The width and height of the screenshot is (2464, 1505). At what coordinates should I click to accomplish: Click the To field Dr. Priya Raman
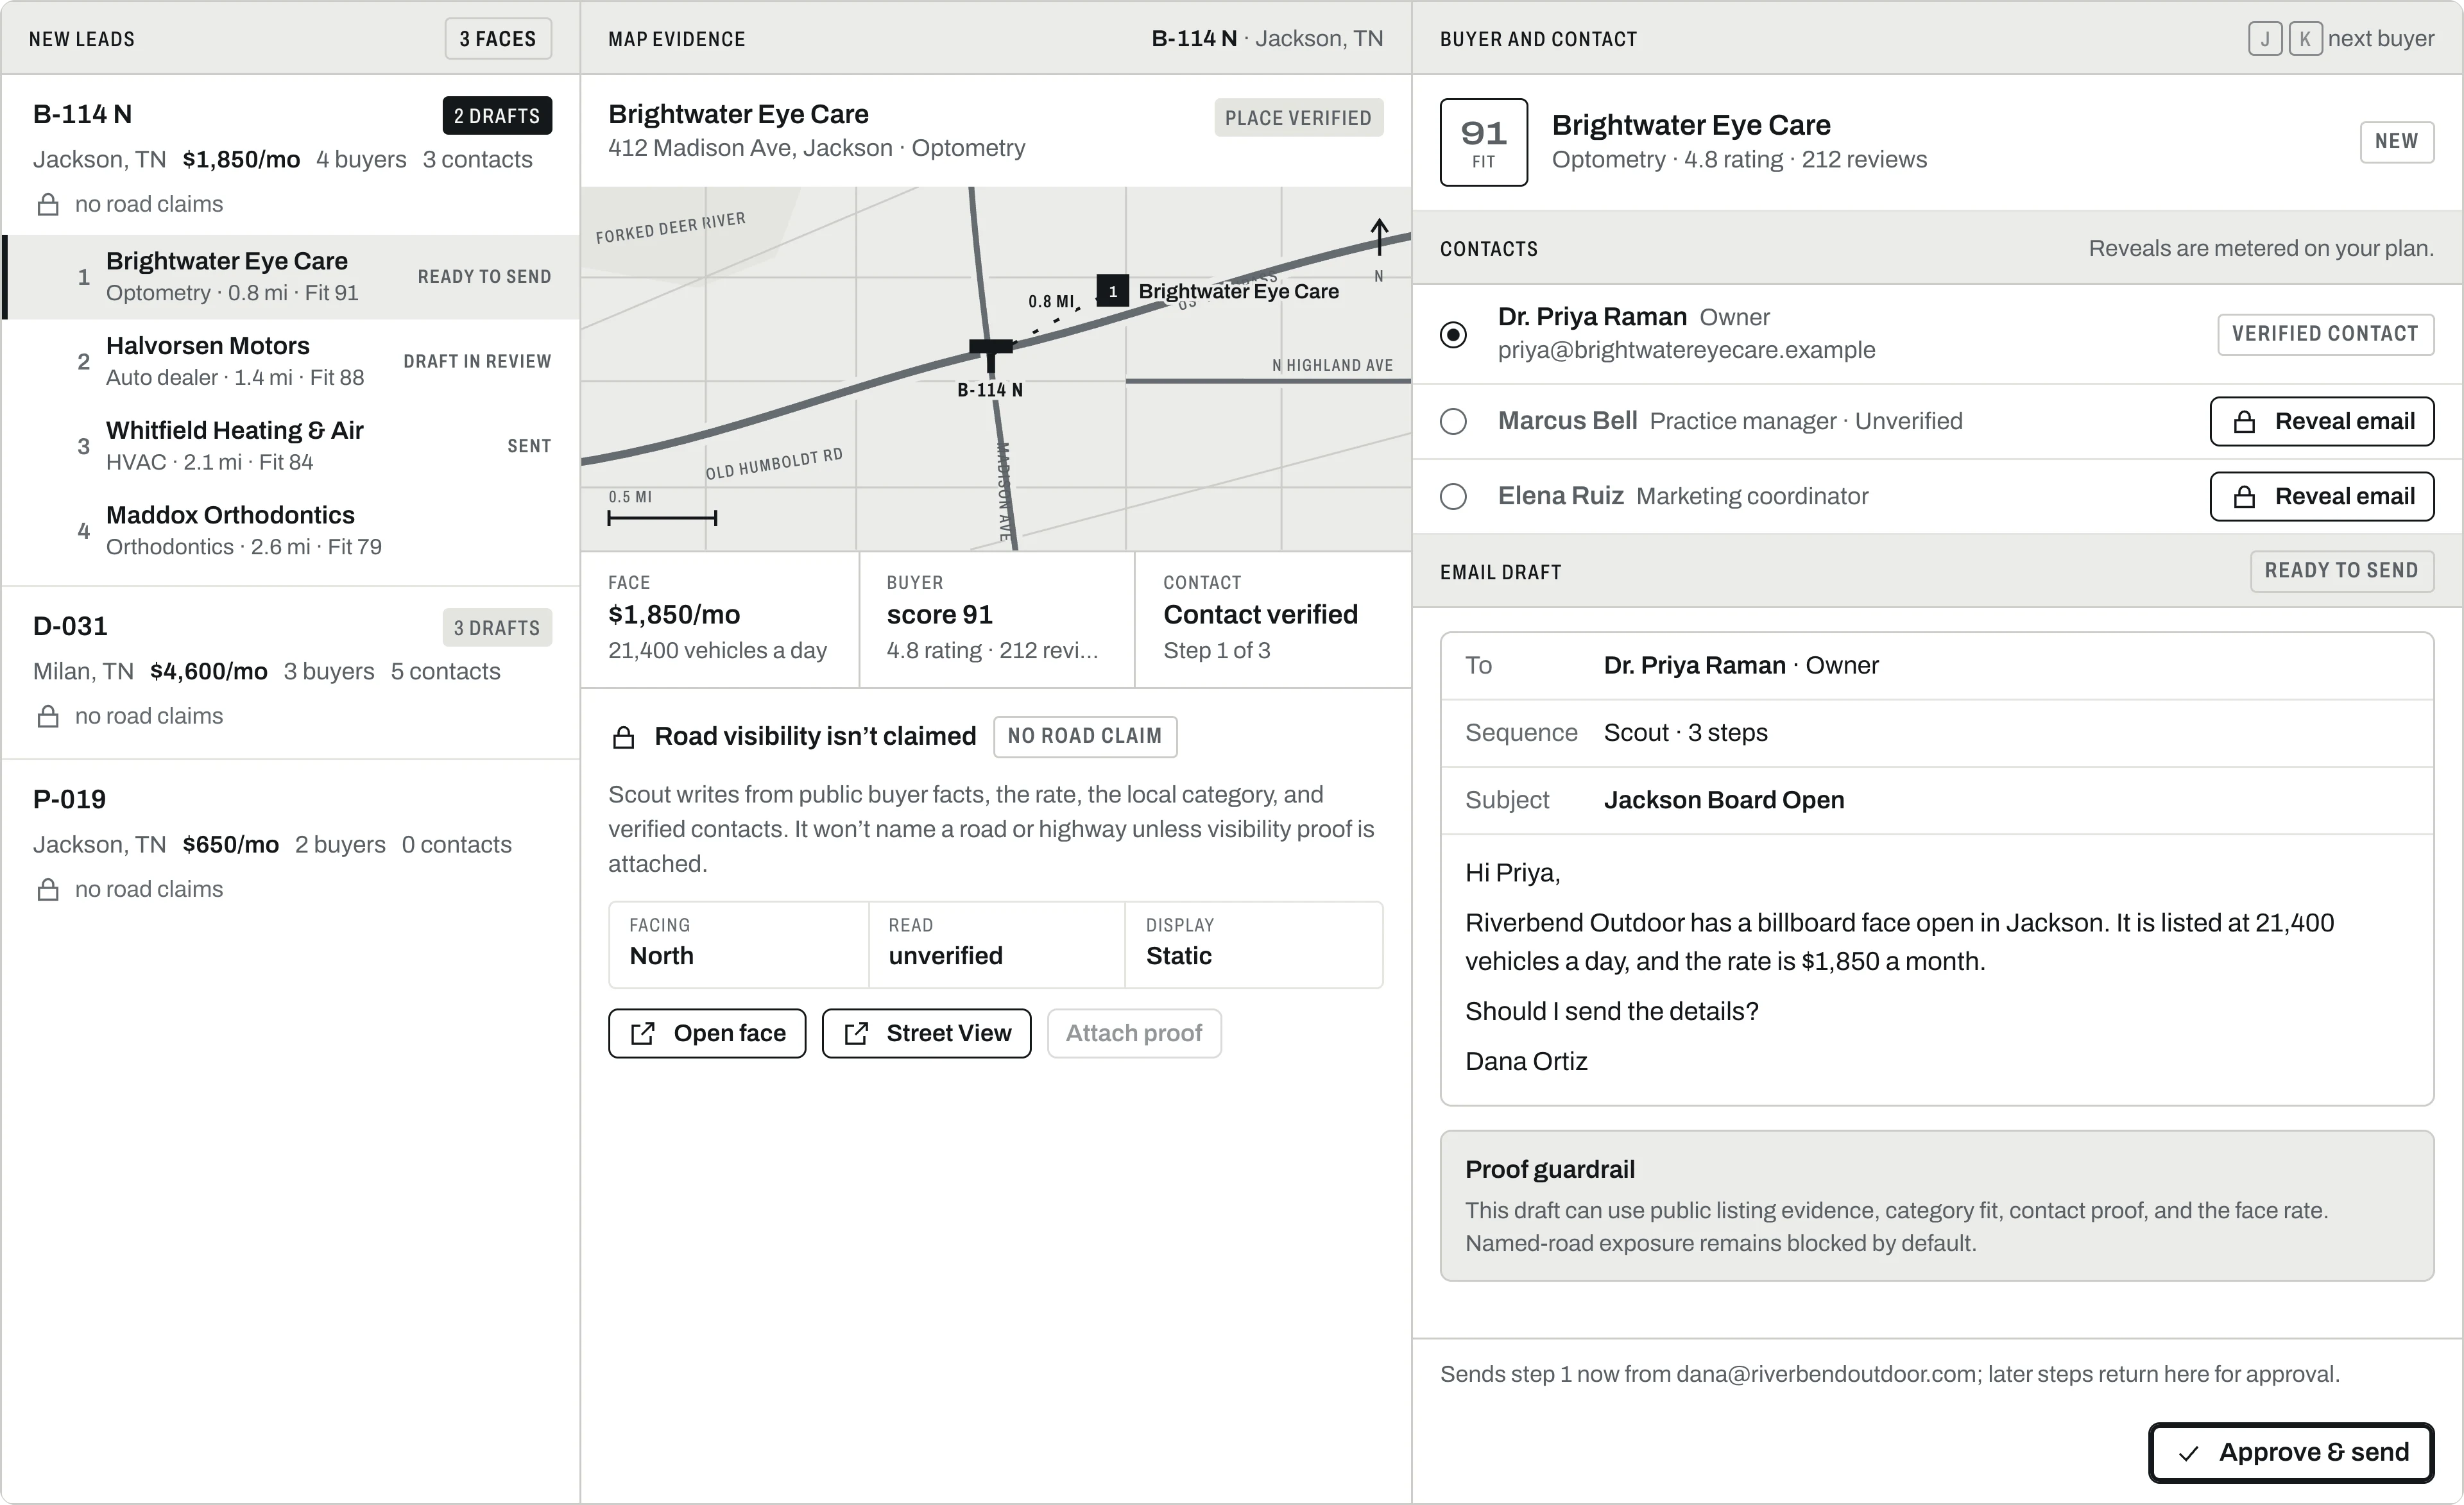(x=1937, y=666)
